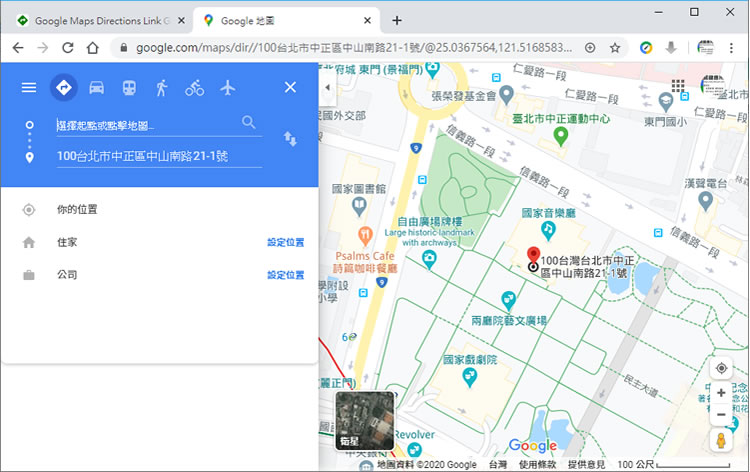
Task: Open Google account avatar on map
Action: point(712,86)
